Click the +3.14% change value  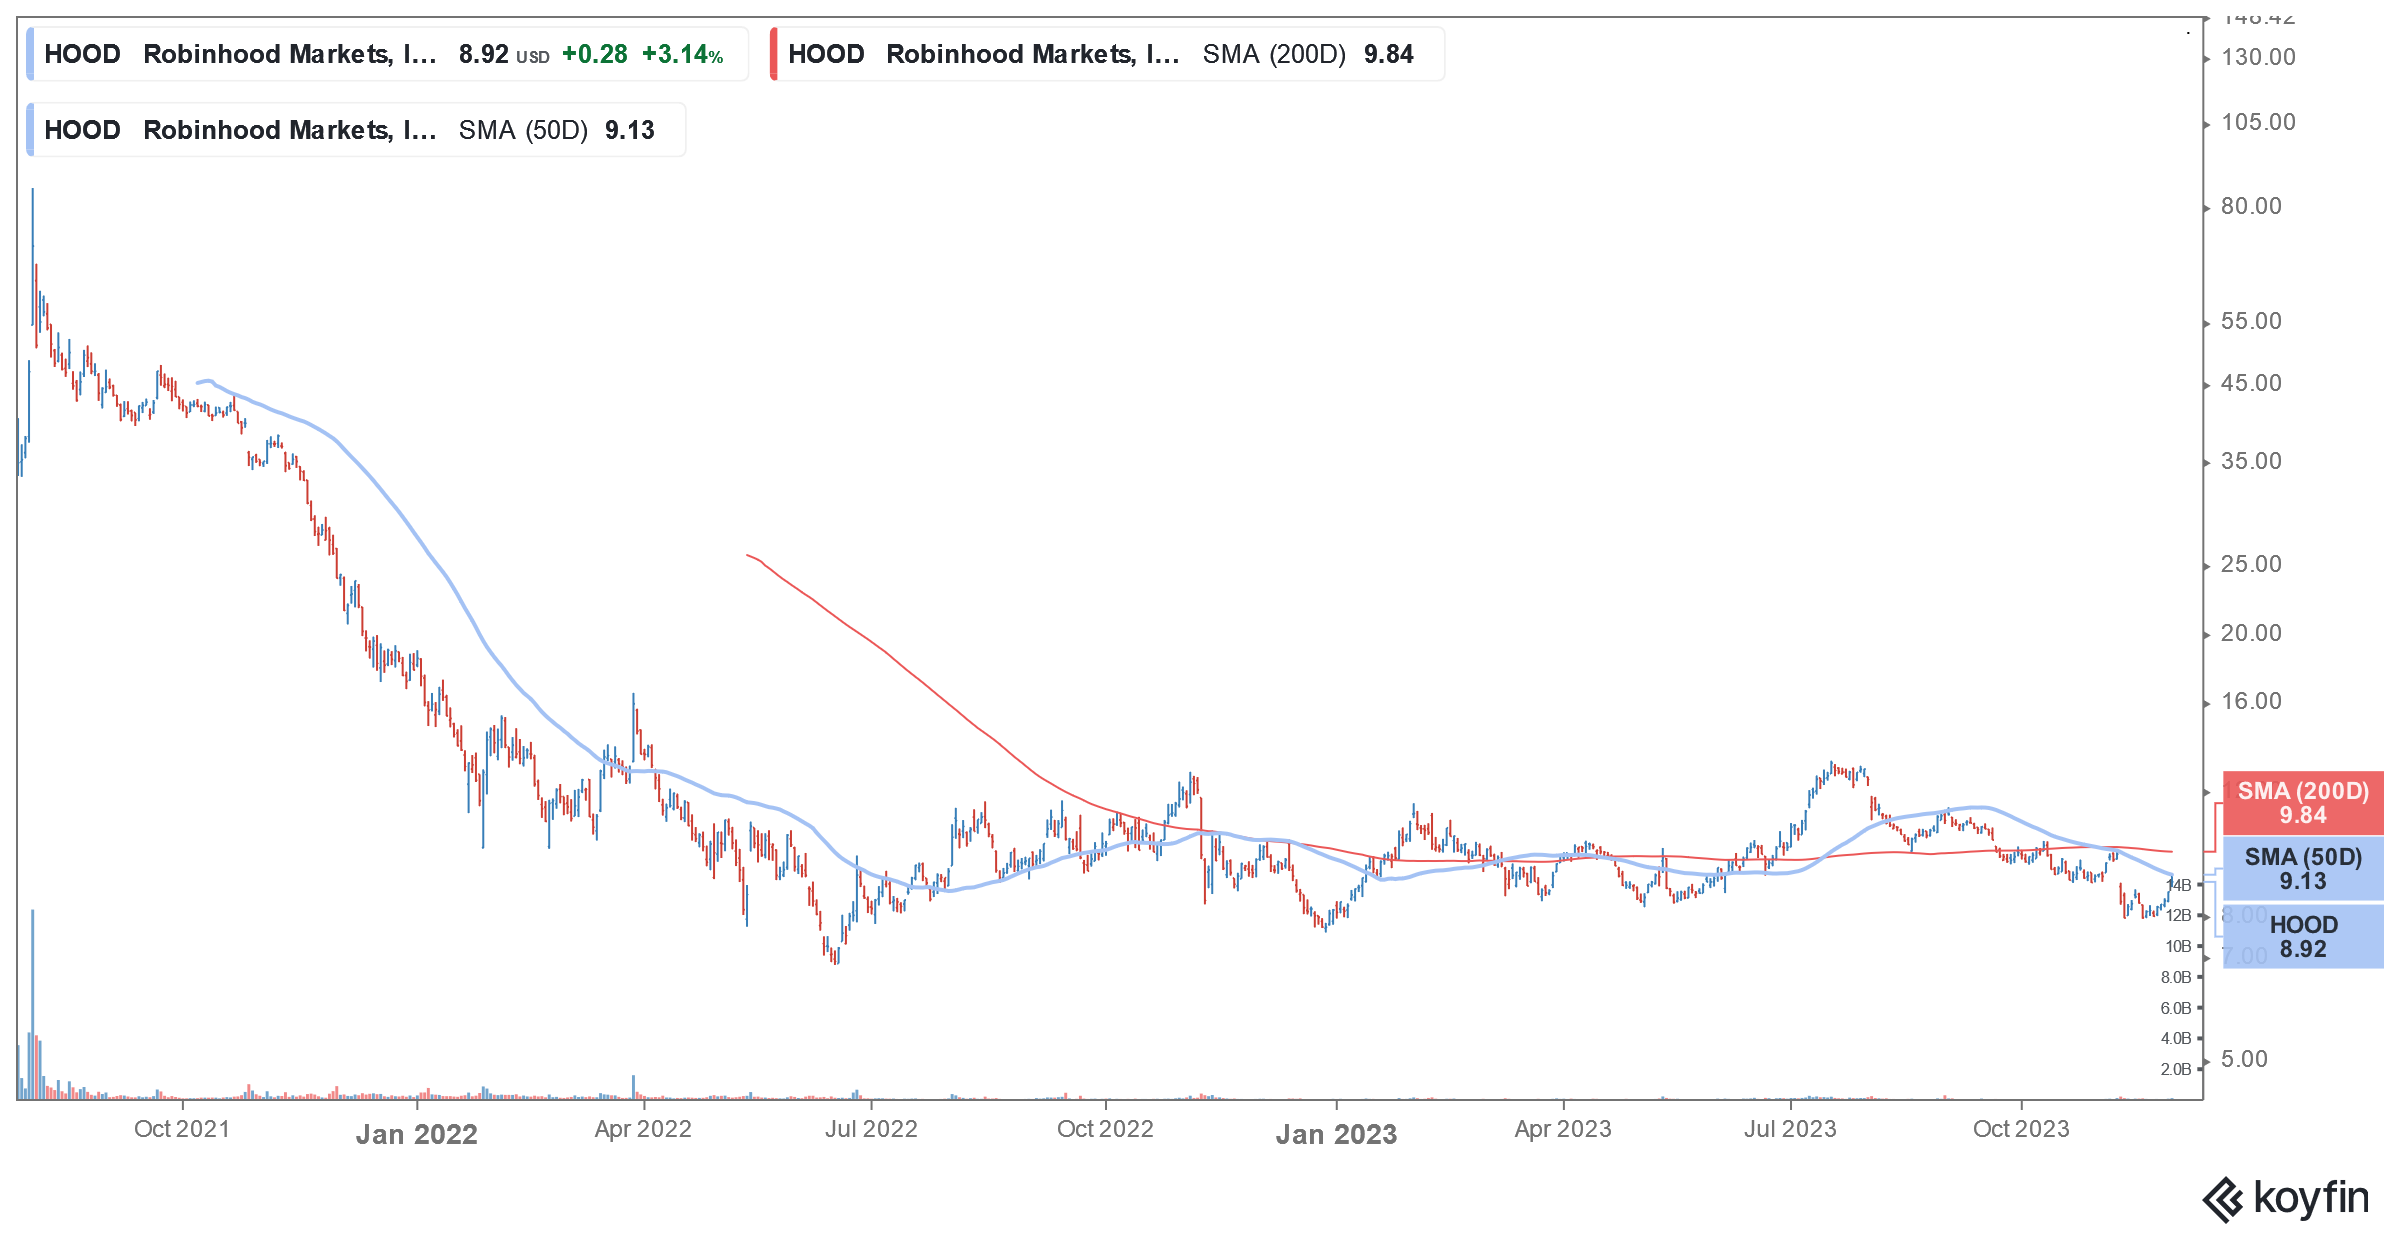click(x=682, y=54)
